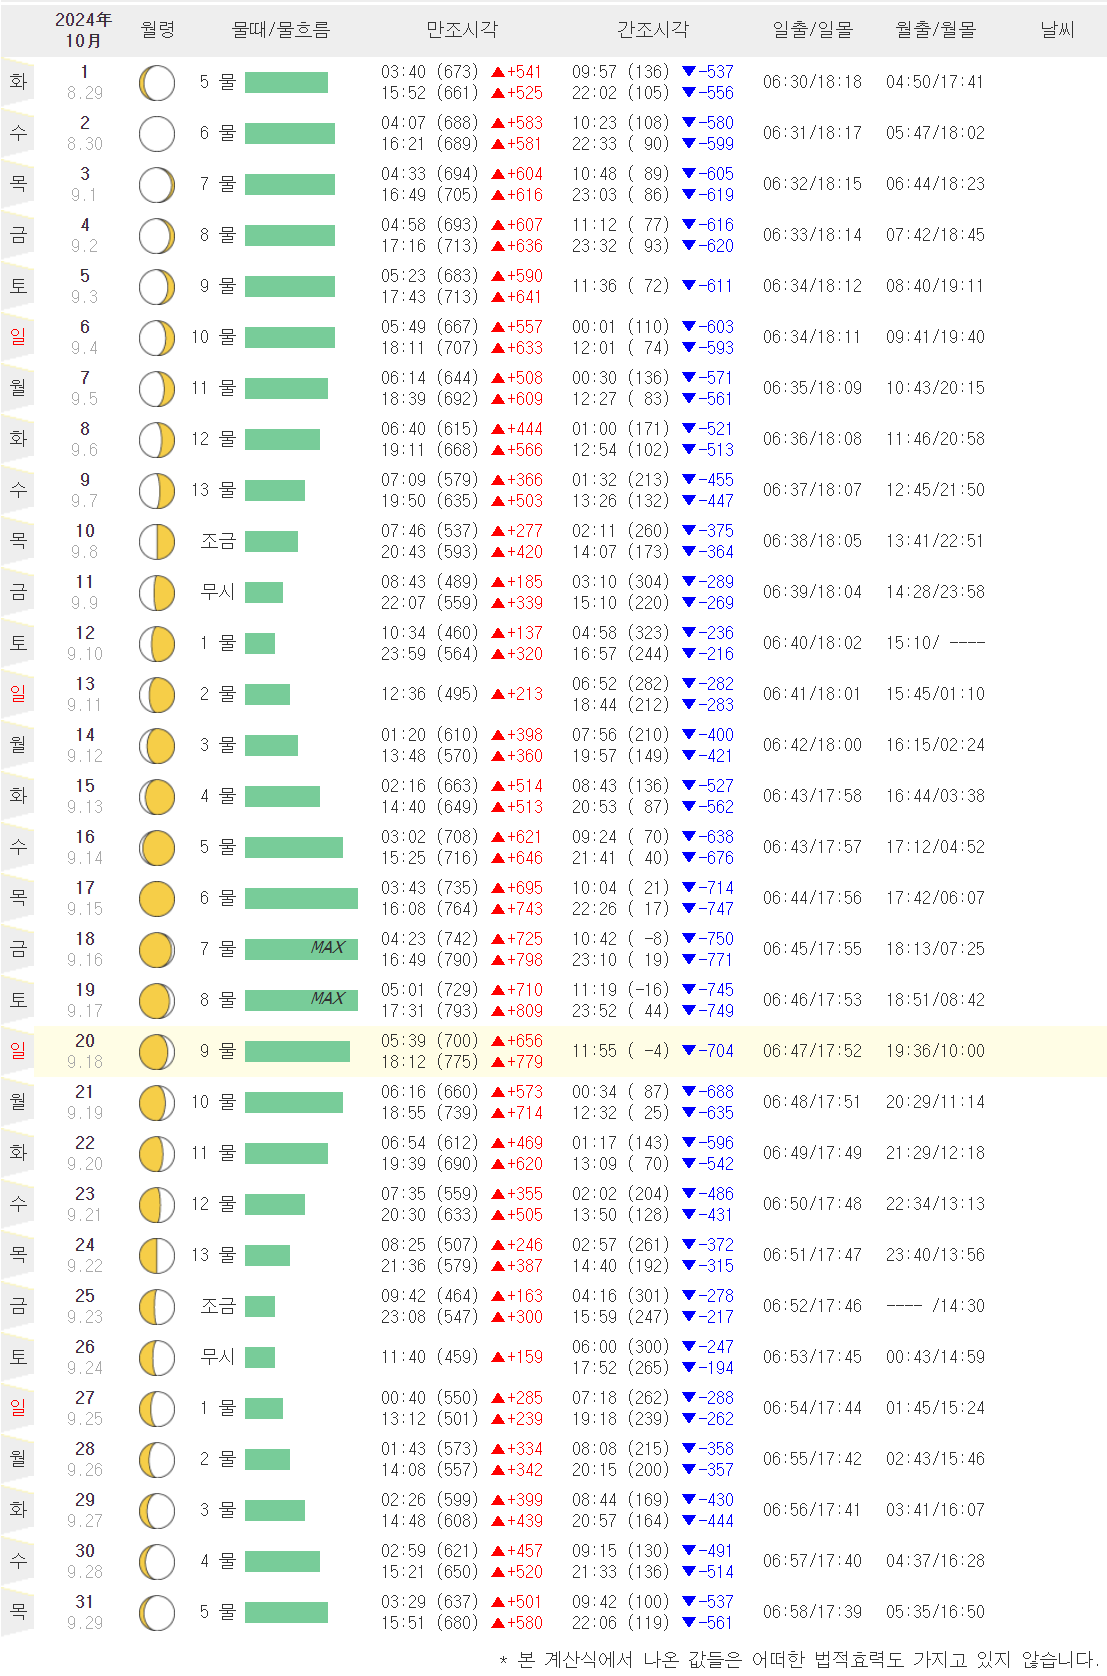Select the moon phase icon for October 29
Screen dimensions: 1107x1676
pyautogui.click(x=157, y=1511)
